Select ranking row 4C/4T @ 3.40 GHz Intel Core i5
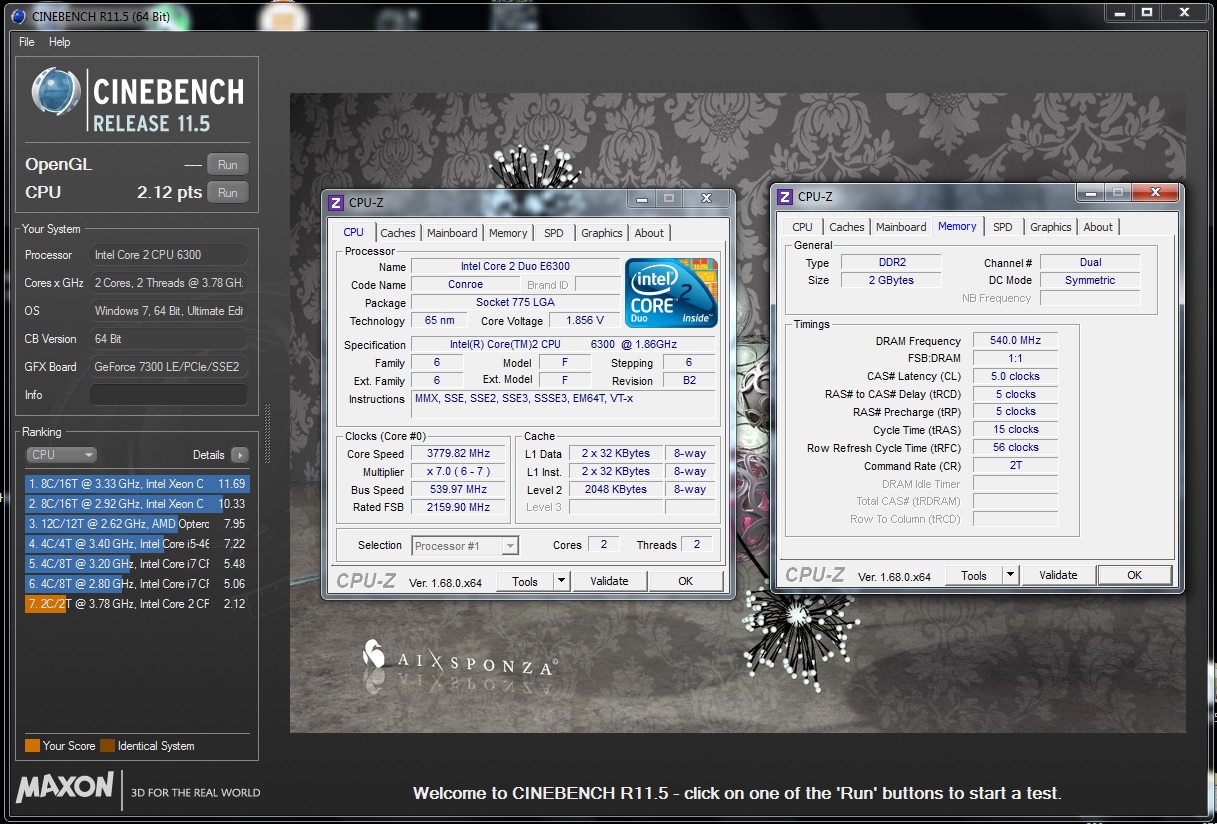This screenshot has height=824, width=1217. 137,544
